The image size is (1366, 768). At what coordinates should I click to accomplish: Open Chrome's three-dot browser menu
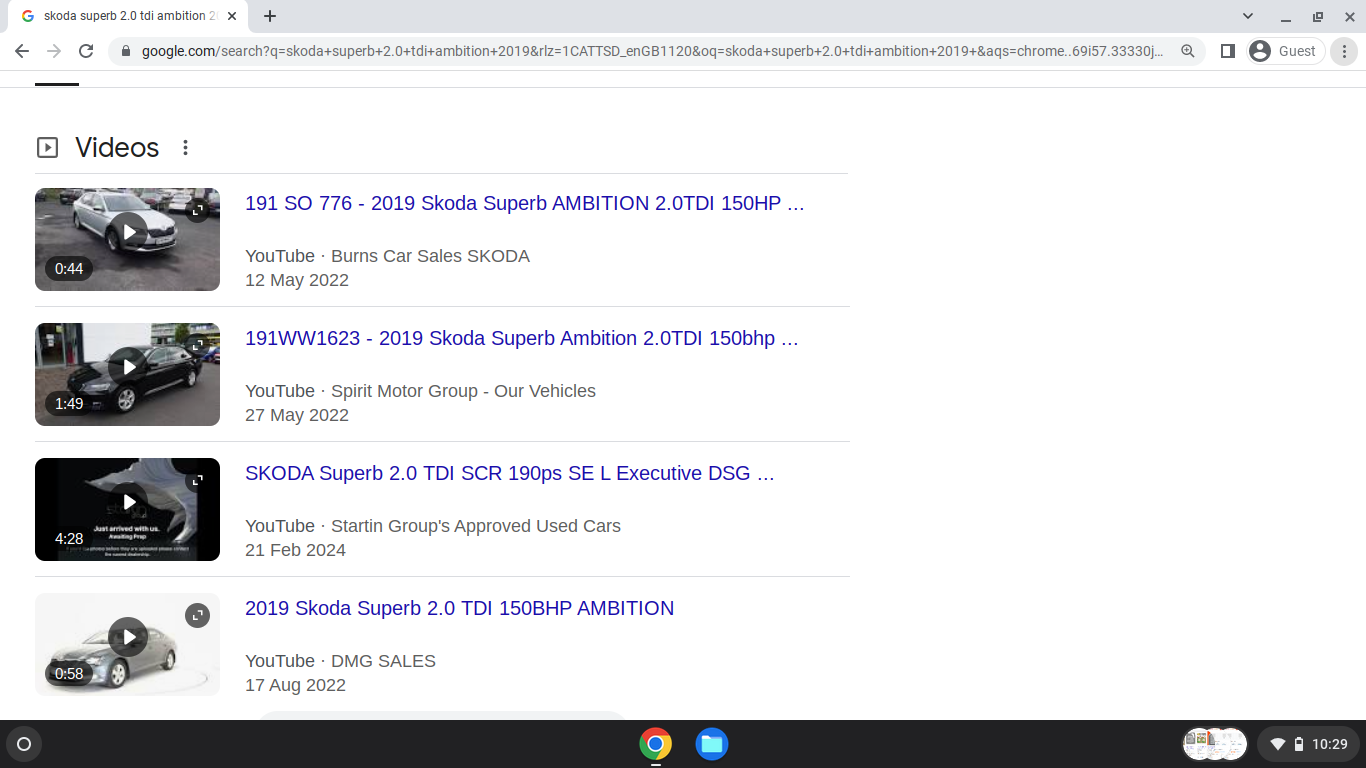point(1345,51)
